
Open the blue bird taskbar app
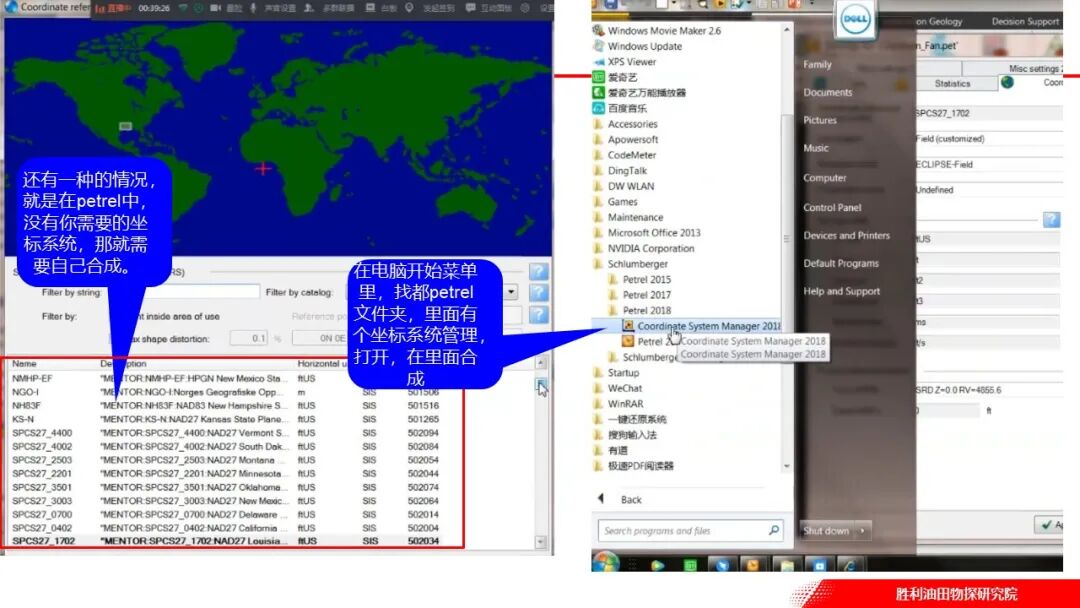click(x=722, y=565)
